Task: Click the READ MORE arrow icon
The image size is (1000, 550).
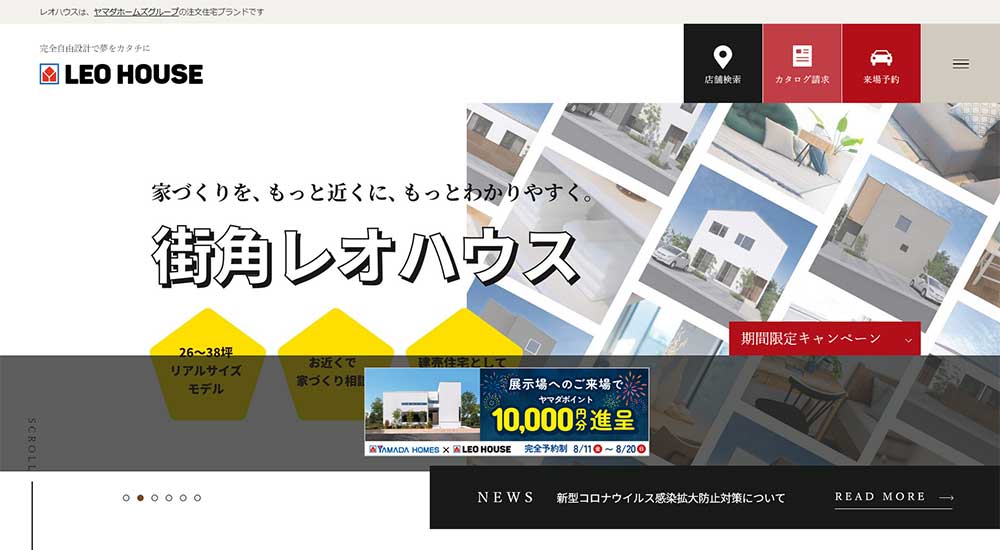Action: (x=946, y=497)
